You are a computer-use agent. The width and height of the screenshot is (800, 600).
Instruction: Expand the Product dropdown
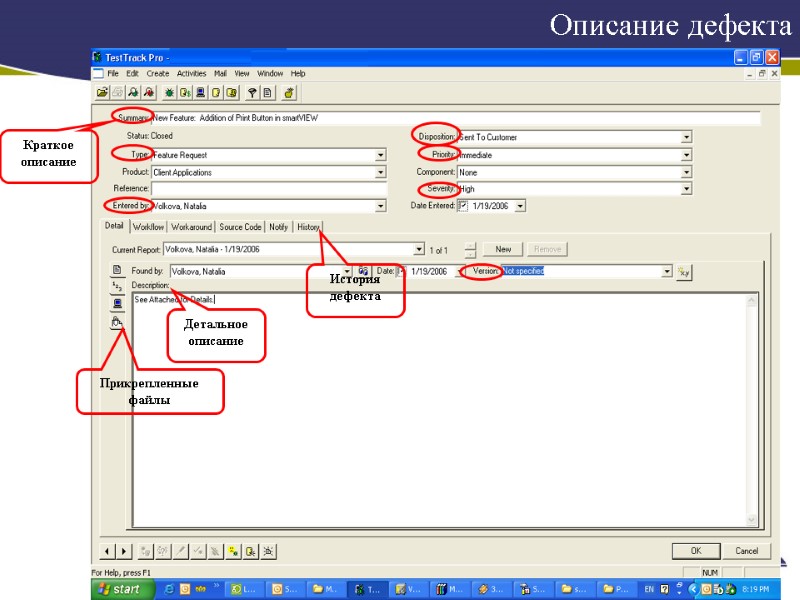coord(380,172)
